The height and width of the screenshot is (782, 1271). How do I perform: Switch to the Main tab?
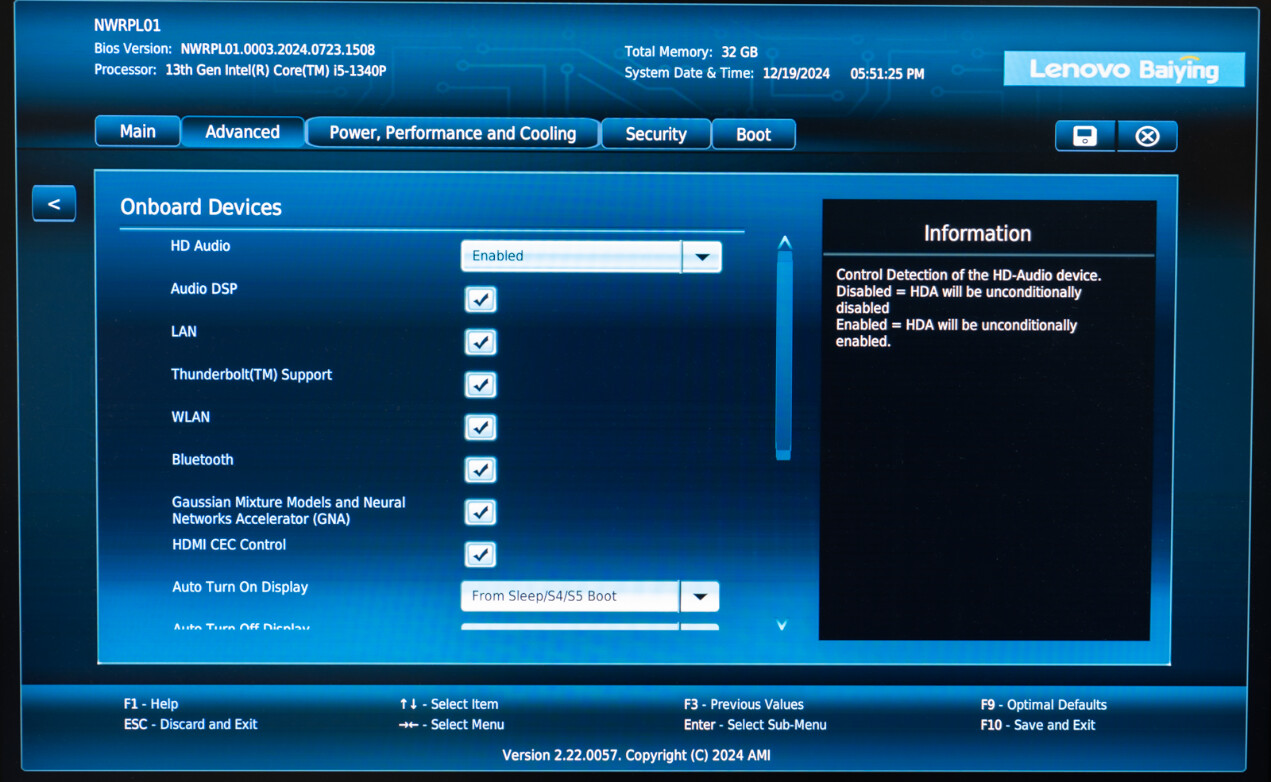(138, 132)
